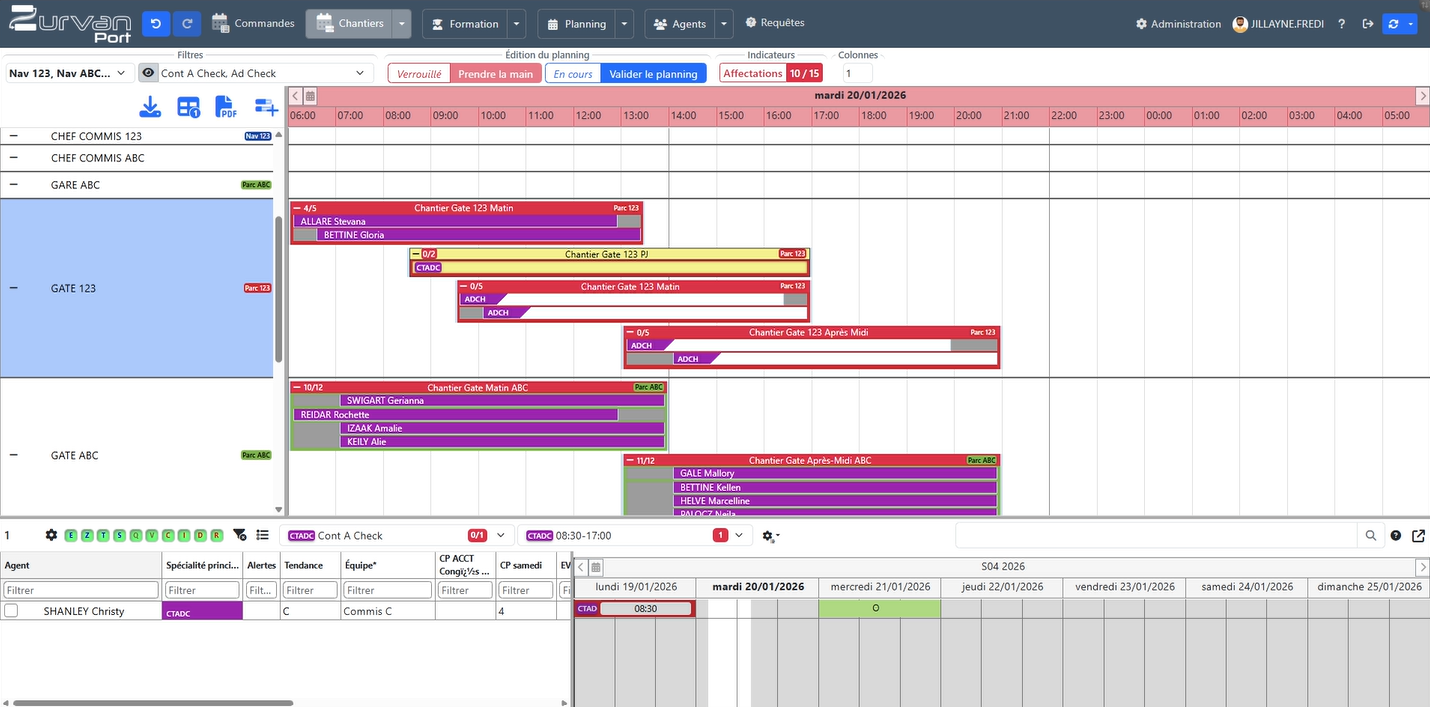Viewport: 1430px width, 707px height.
Task: Clear filters using the funnel icon
Action: 239,535
